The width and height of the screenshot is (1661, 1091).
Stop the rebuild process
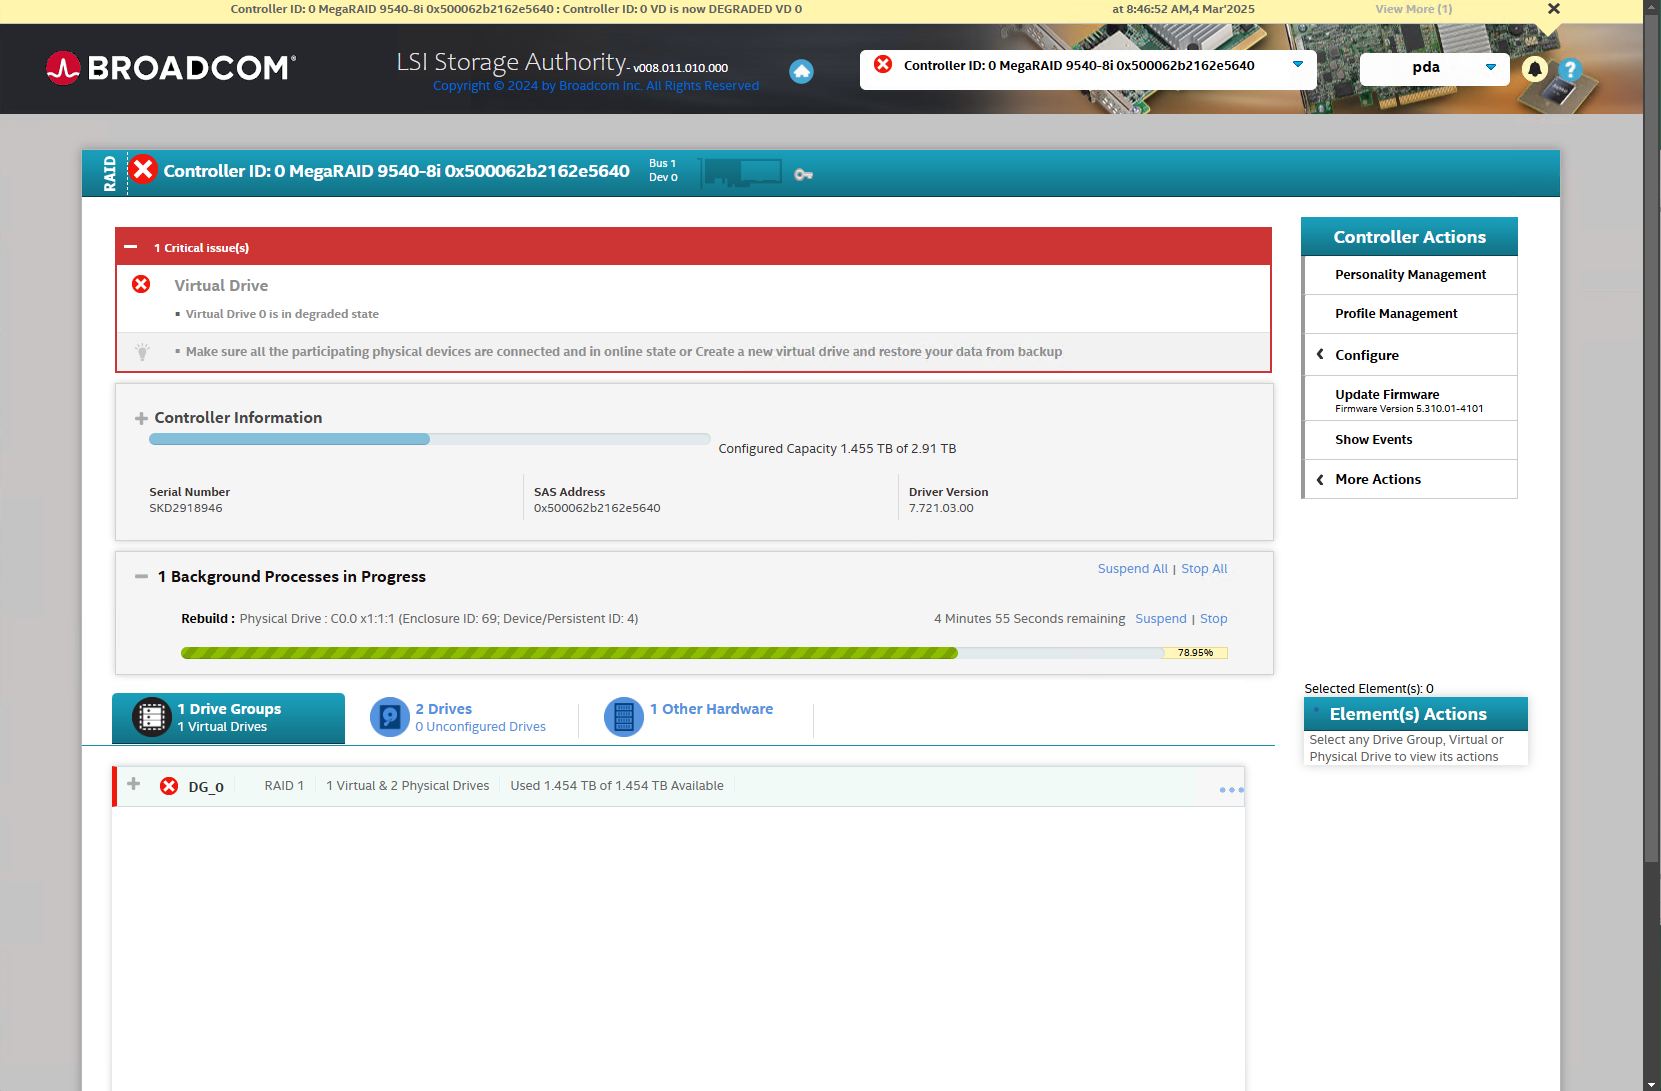coord(1213,619)
